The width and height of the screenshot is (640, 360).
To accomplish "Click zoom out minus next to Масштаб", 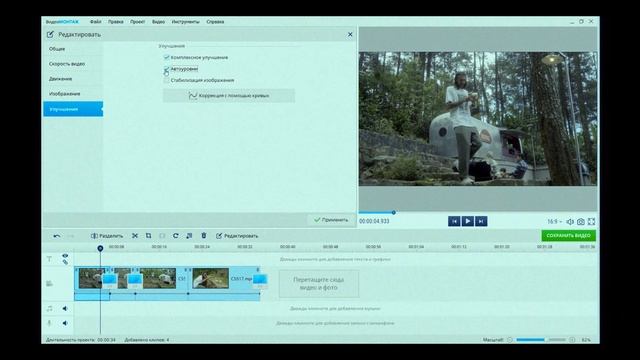I will (x=510, y=340).
